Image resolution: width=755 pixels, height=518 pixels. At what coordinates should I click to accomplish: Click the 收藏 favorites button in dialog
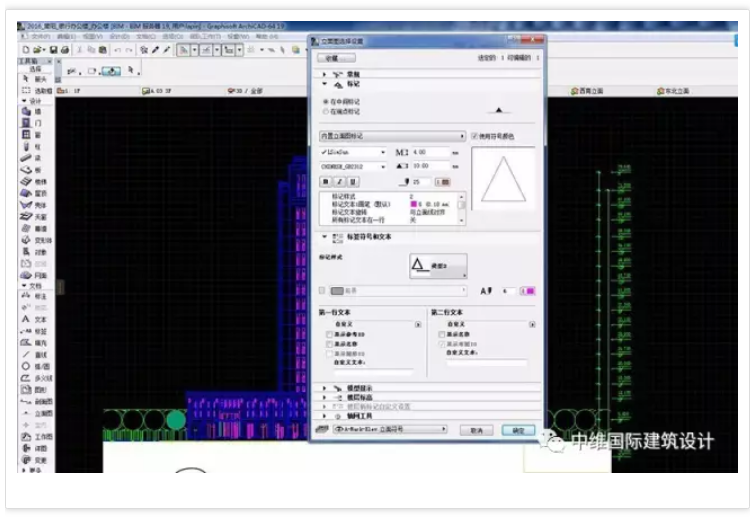[x=336, y=58]
